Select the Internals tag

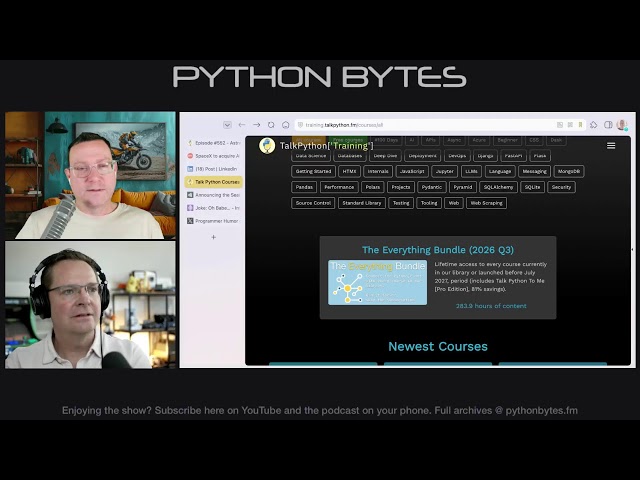pos(378,171)
